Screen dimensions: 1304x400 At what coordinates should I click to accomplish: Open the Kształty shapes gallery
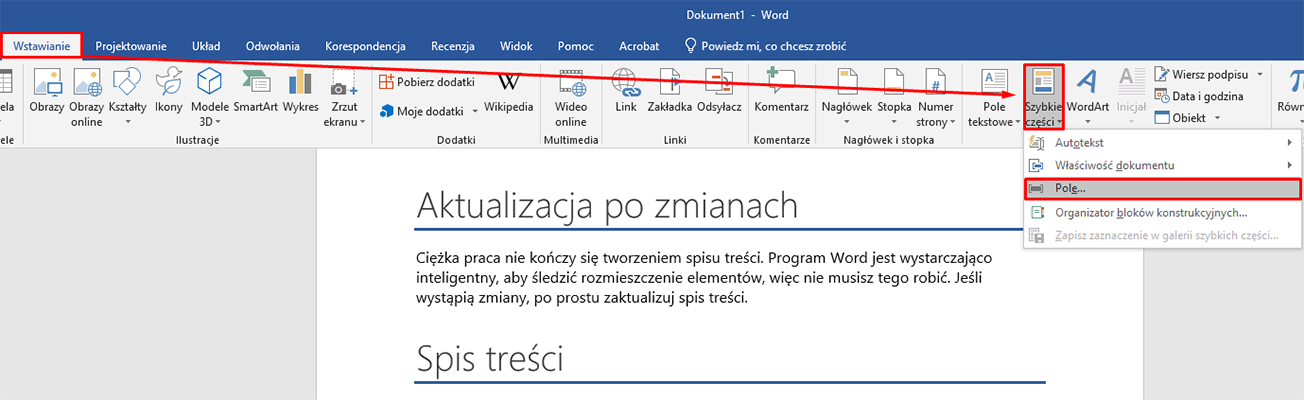tap(127, 95)
